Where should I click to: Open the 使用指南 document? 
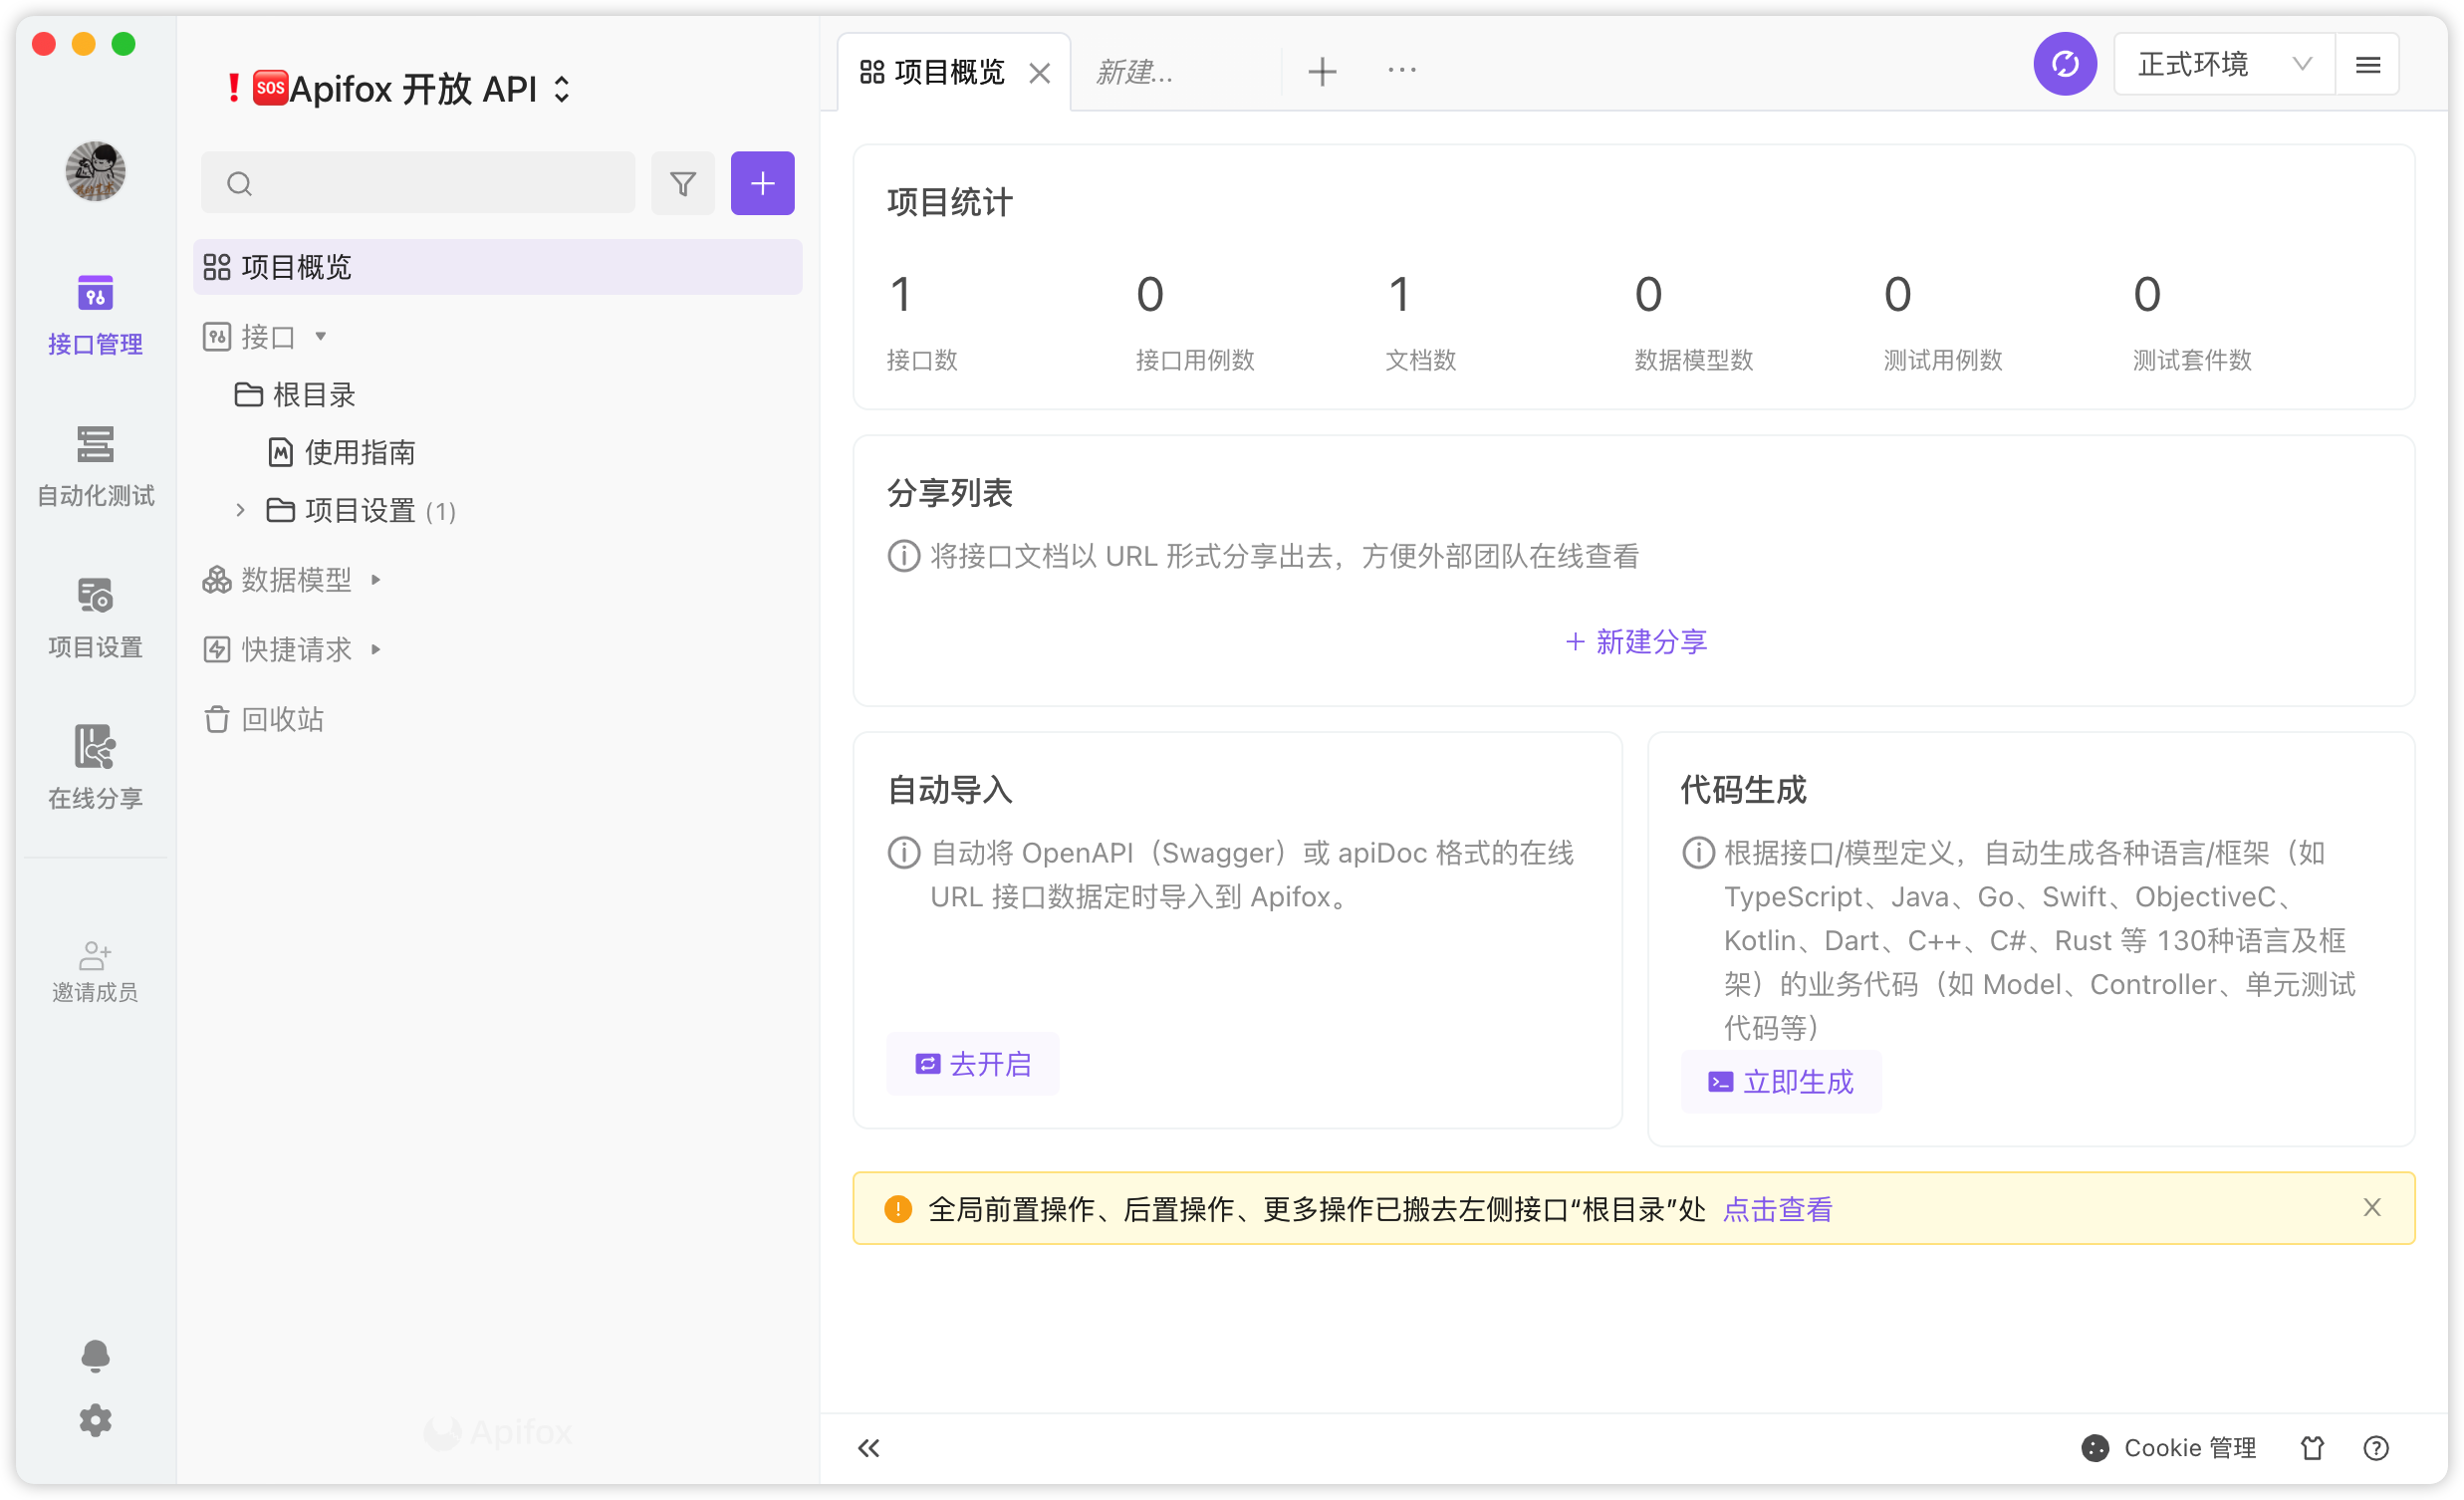click(x=342, y=453)
